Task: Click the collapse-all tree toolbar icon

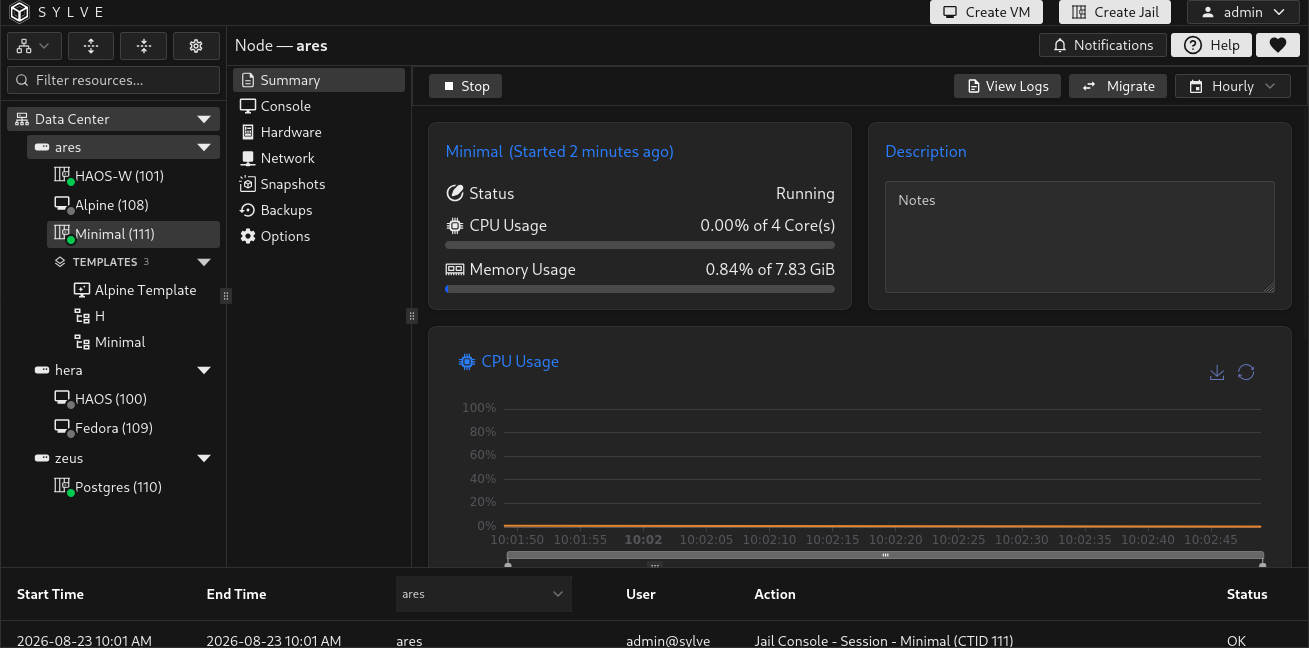Action: [x=143, y=46]
